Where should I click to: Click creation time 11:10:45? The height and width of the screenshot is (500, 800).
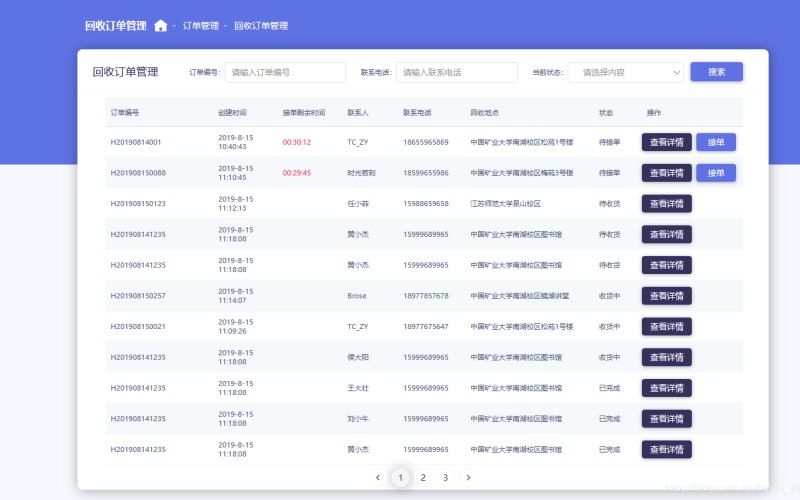click(232, 178)
